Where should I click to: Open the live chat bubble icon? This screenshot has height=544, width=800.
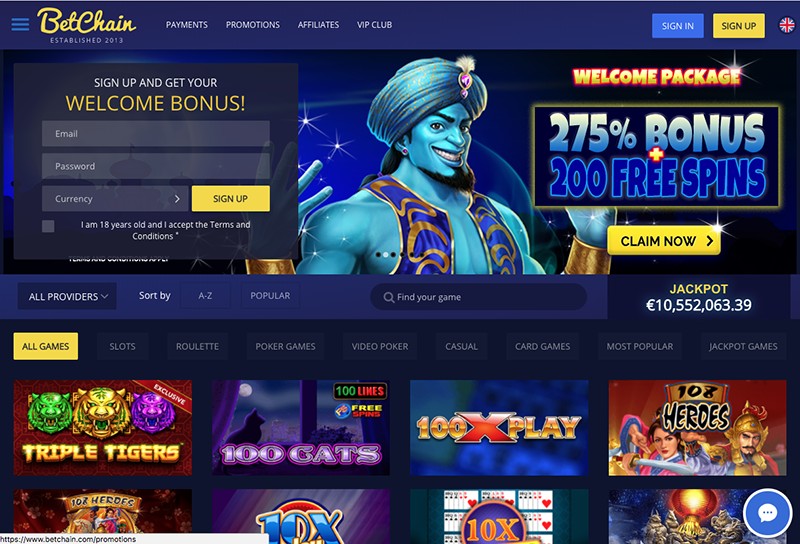pos(767,513)
